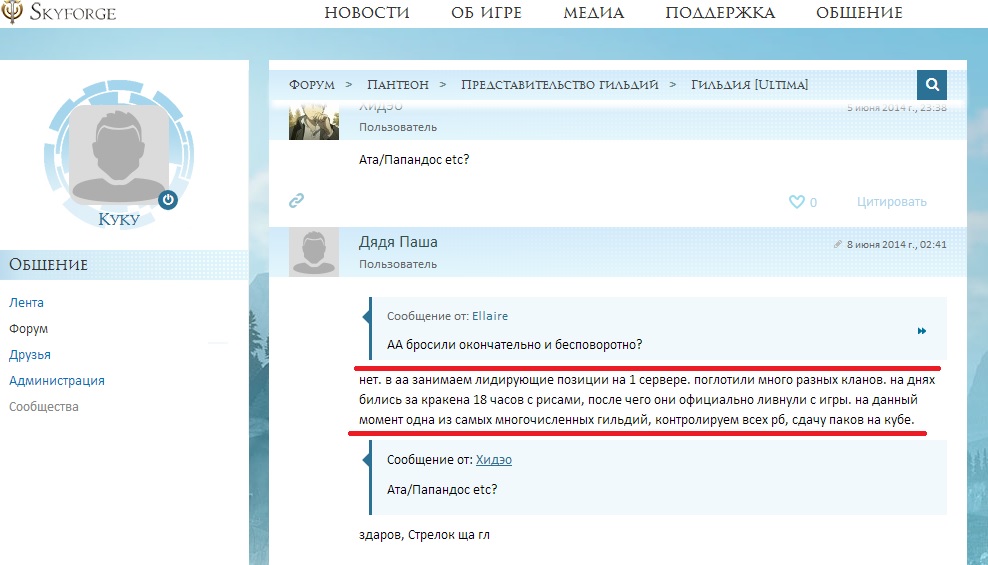Open the Сообщества sidebar item
Viewport: 988px width, 565px height.
click(x=43, y=406)
